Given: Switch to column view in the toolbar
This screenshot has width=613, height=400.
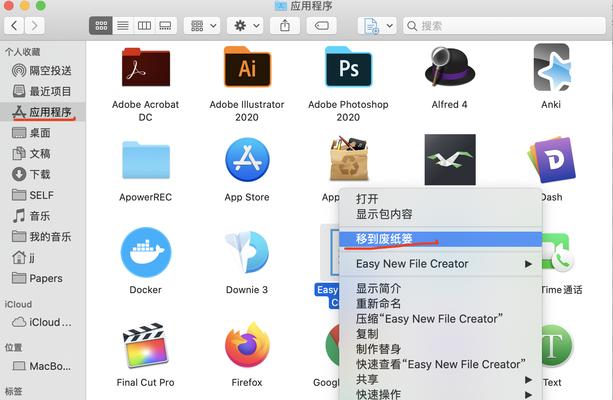Looking at the screenshot, I should tap(144, 26).
